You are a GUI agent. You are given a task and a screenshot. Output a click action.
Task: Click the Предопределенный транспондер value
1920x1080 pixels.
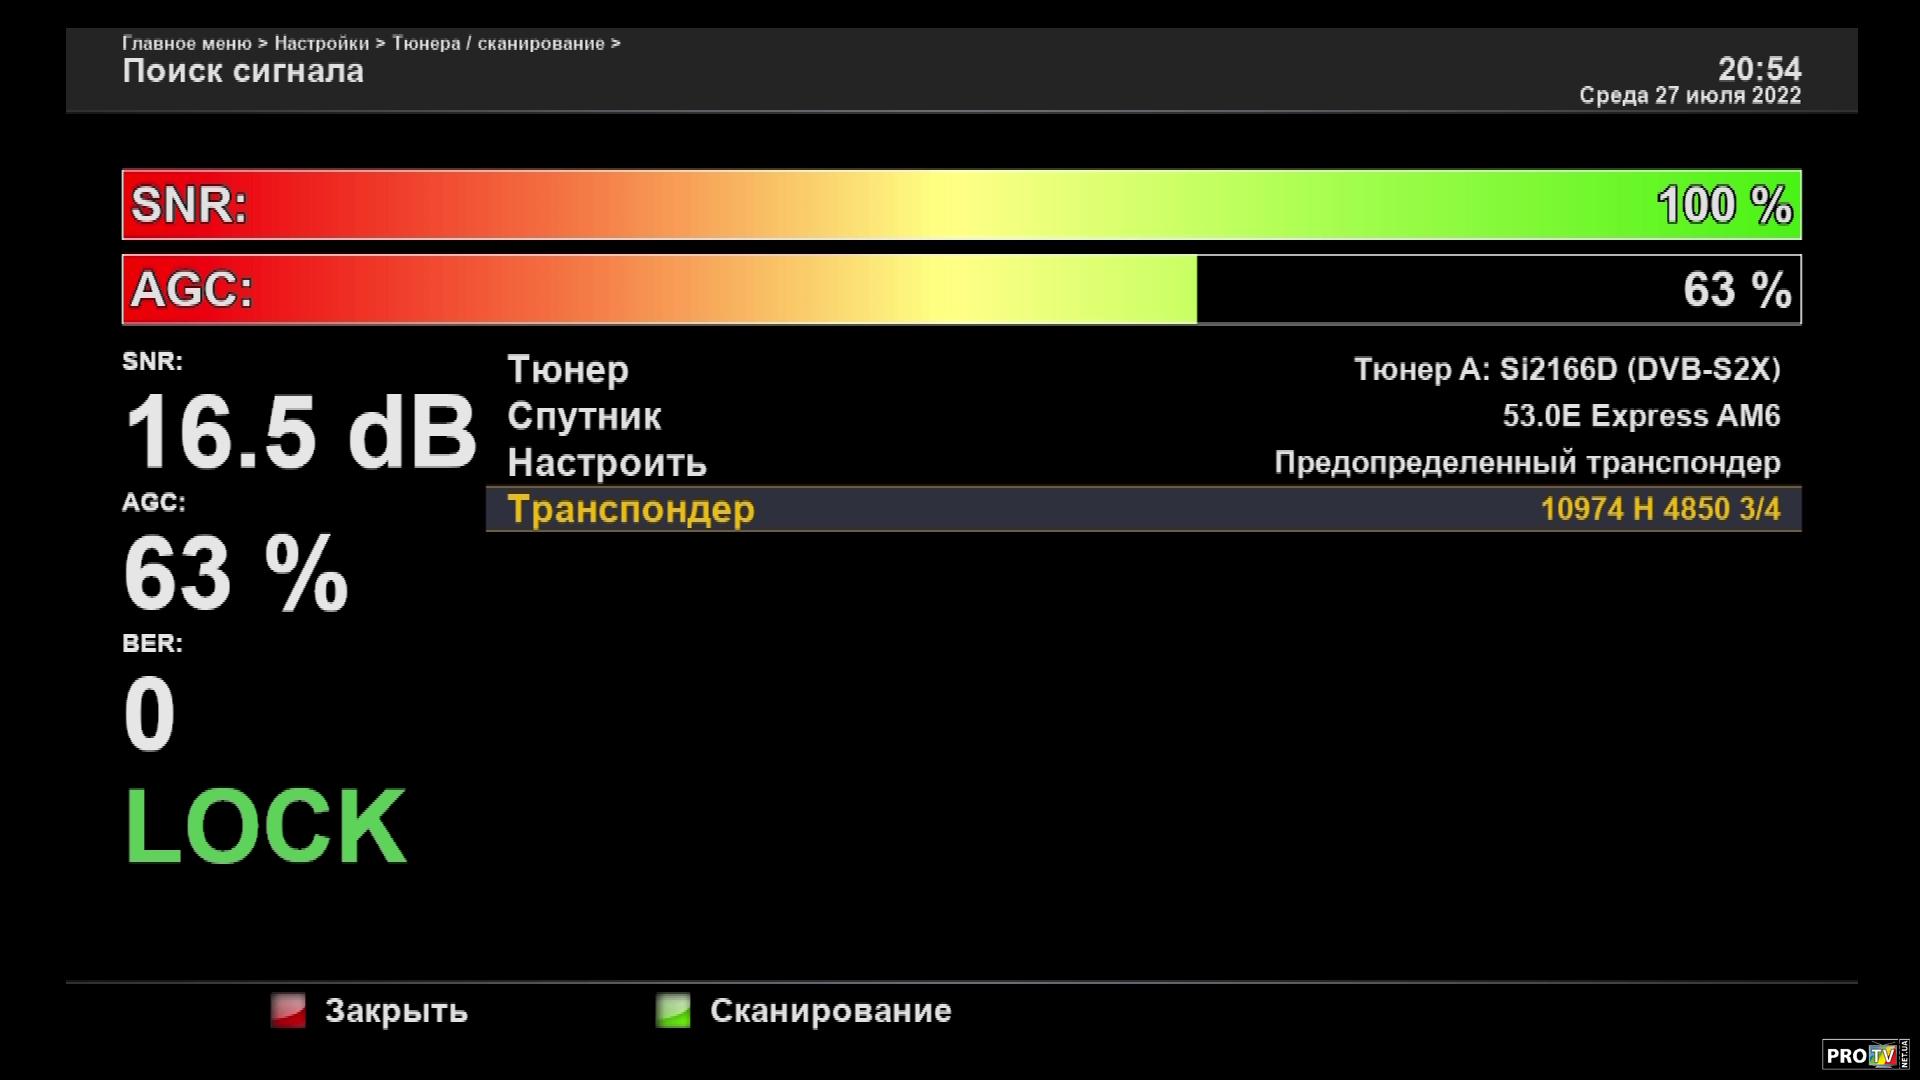tap(1527, 463)
